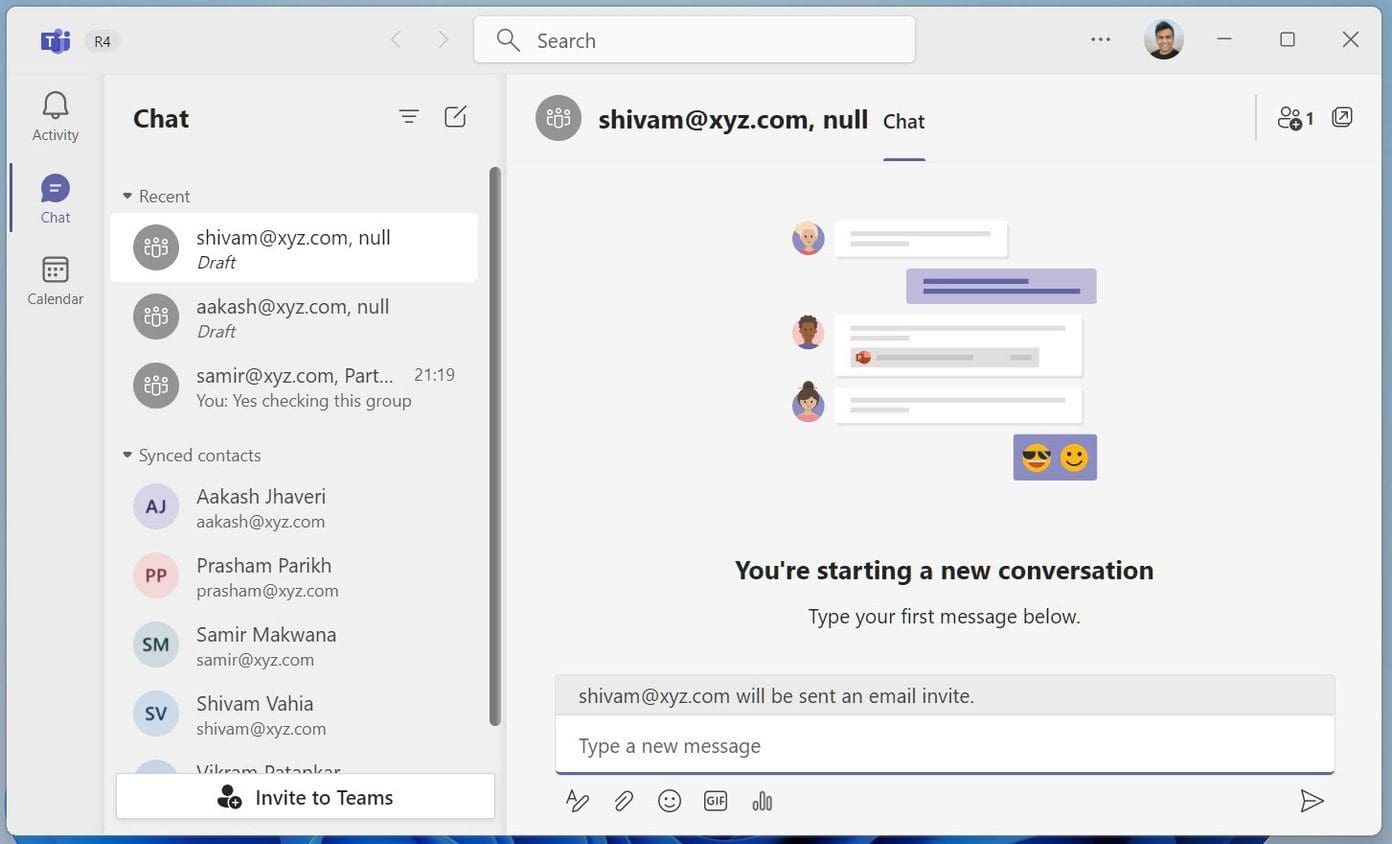Open the polls bar-chart icon
The width and height of the screenshot is (1392, 844).
762,801
